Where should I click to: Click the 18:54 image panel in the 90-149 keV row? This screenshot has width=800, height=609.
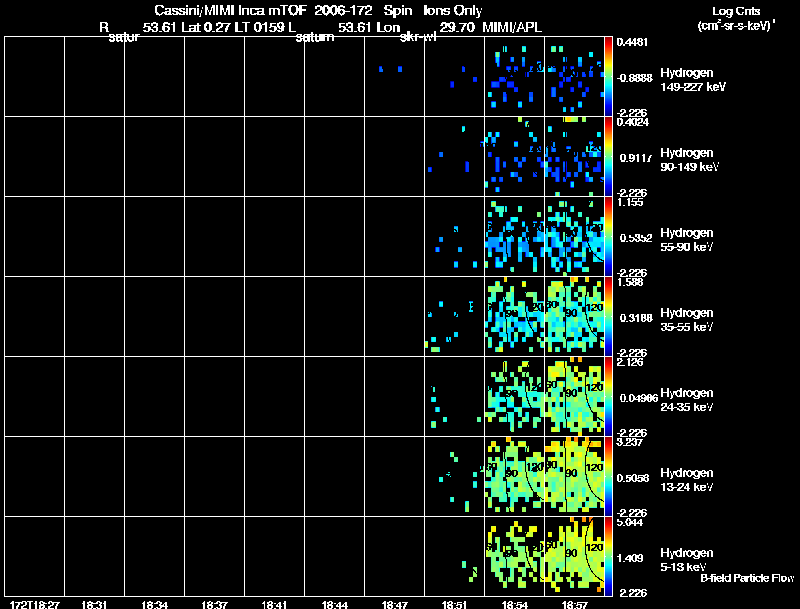point(514,156)
